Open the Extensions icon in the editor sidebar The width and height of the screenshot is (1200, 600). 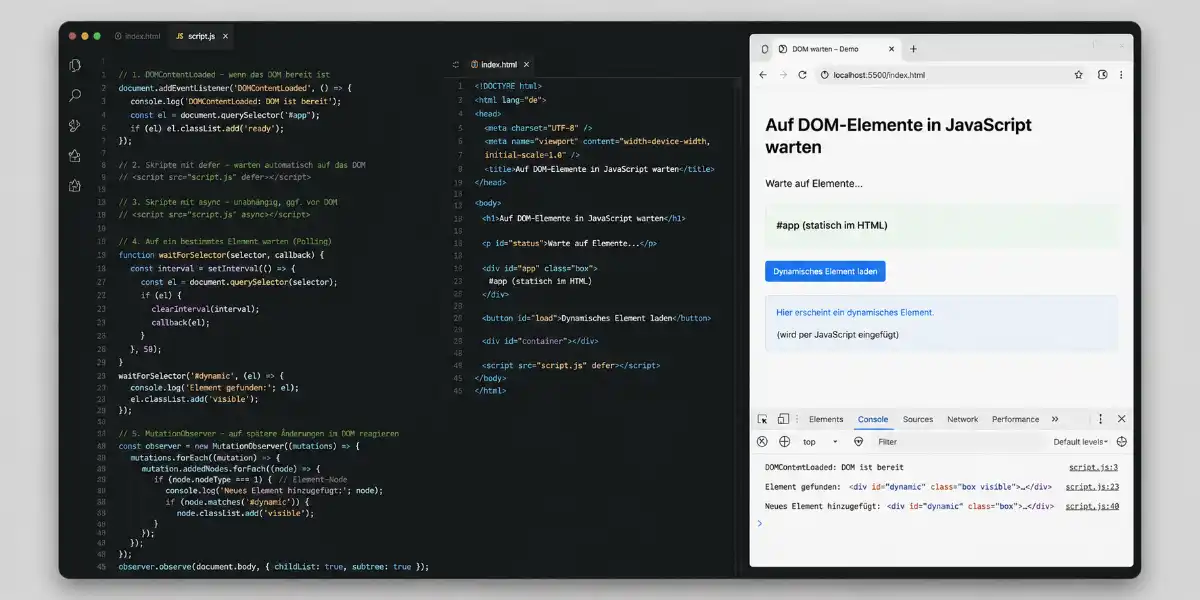click(x=75, y=185)
